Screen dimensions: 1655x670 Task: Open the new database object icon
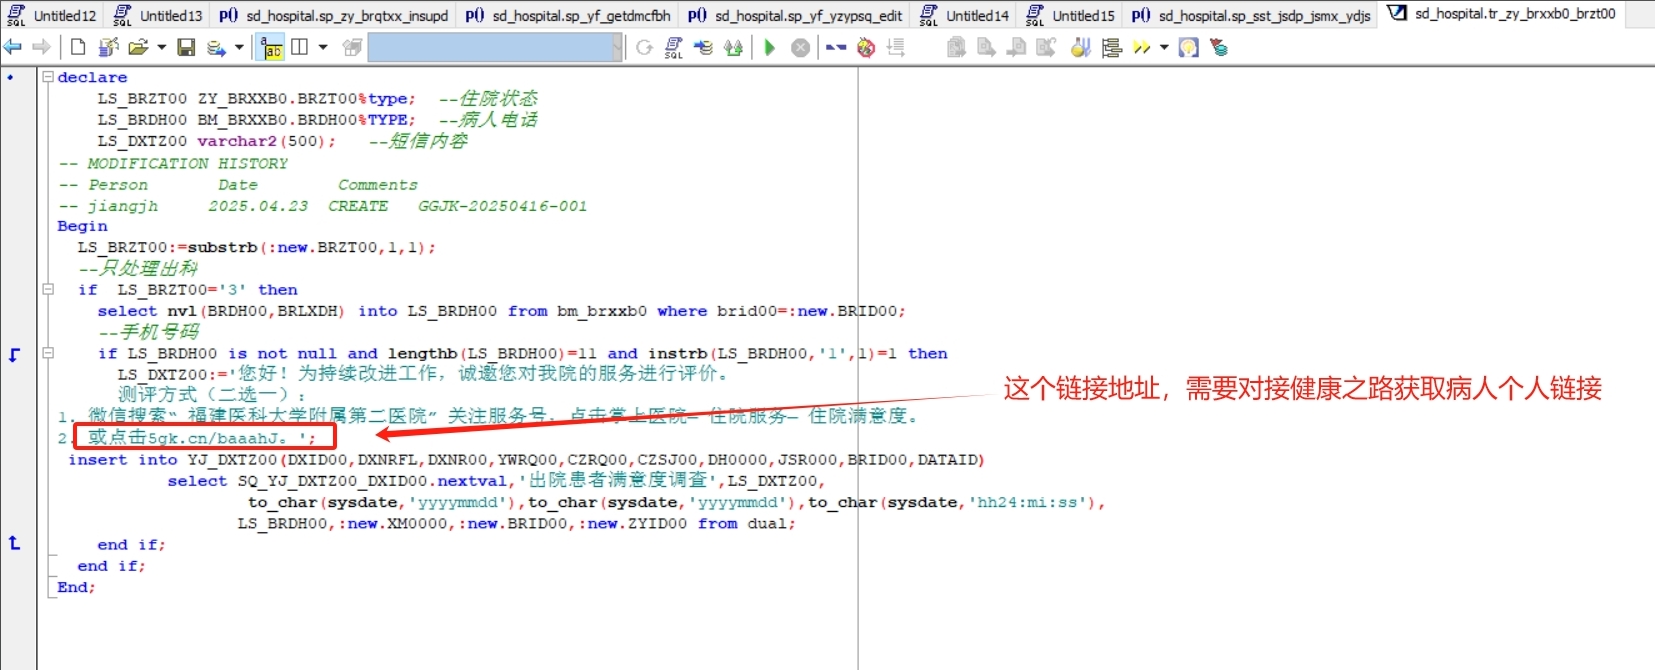(109, 47)
